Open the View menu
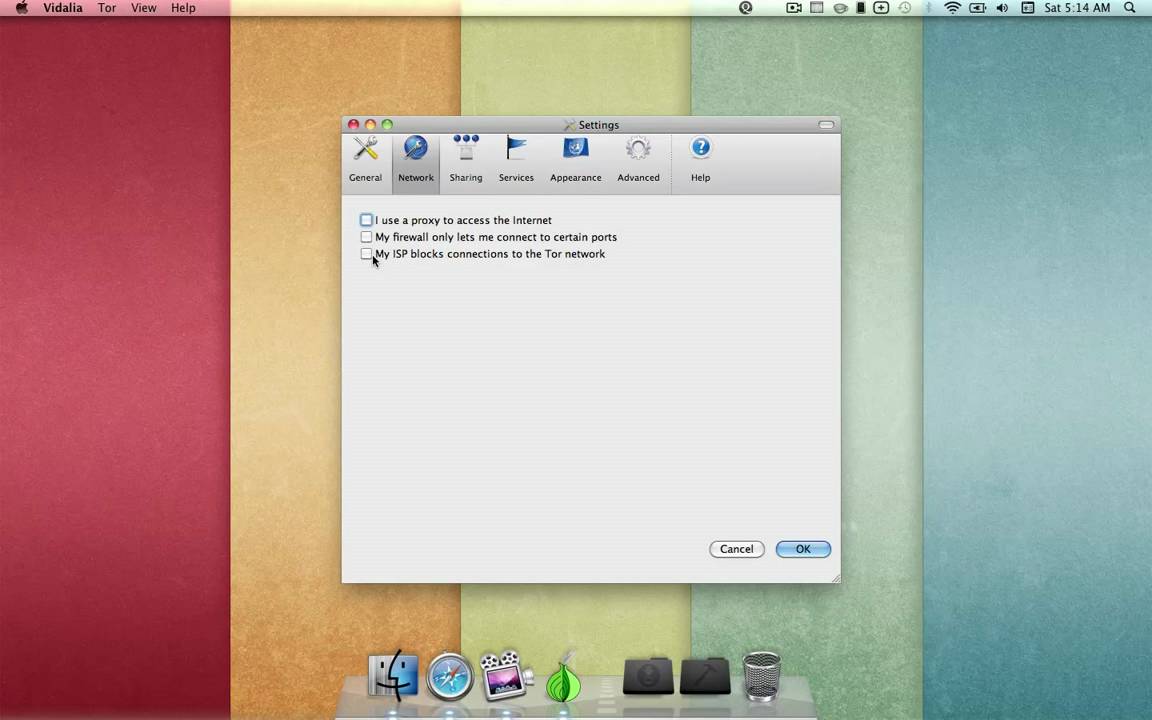The width and height of the screenshot is (1152, 720). coord(143,8)
